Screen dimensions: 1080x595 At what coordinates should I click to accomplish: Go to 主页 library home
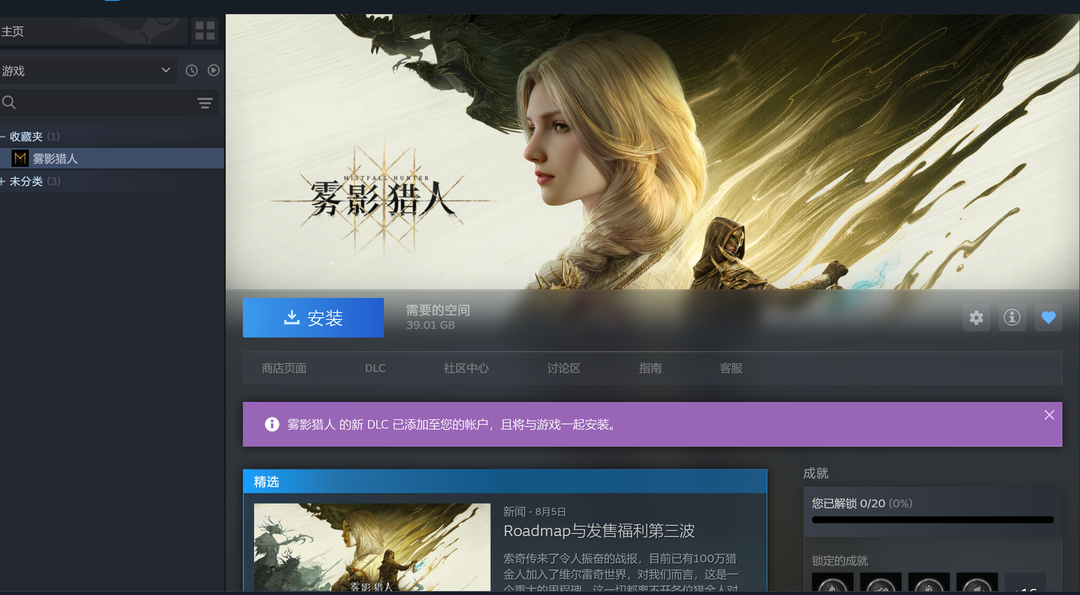click(x=94, y=31)
